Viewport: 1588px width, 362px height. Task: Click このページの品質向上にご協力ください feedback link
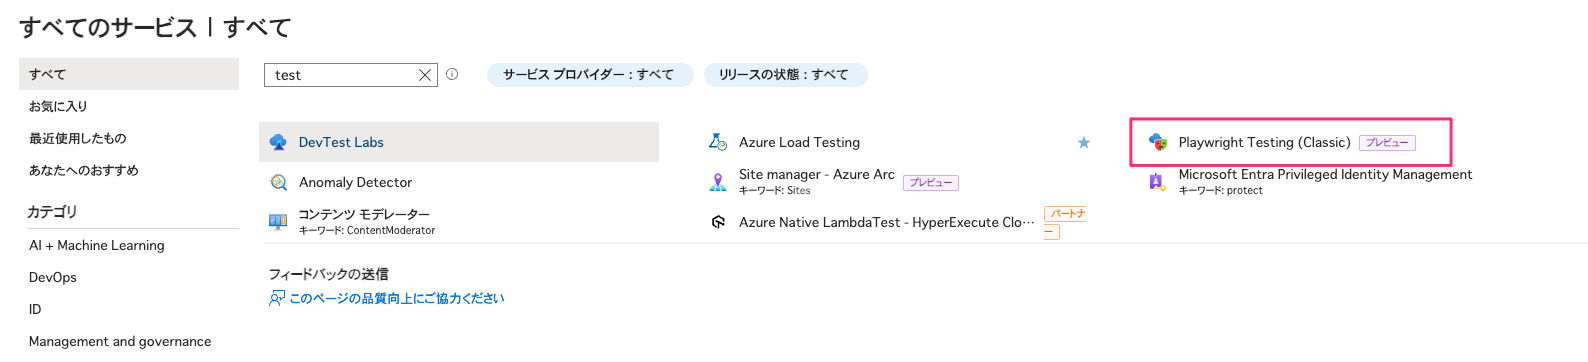click(396, 298)
